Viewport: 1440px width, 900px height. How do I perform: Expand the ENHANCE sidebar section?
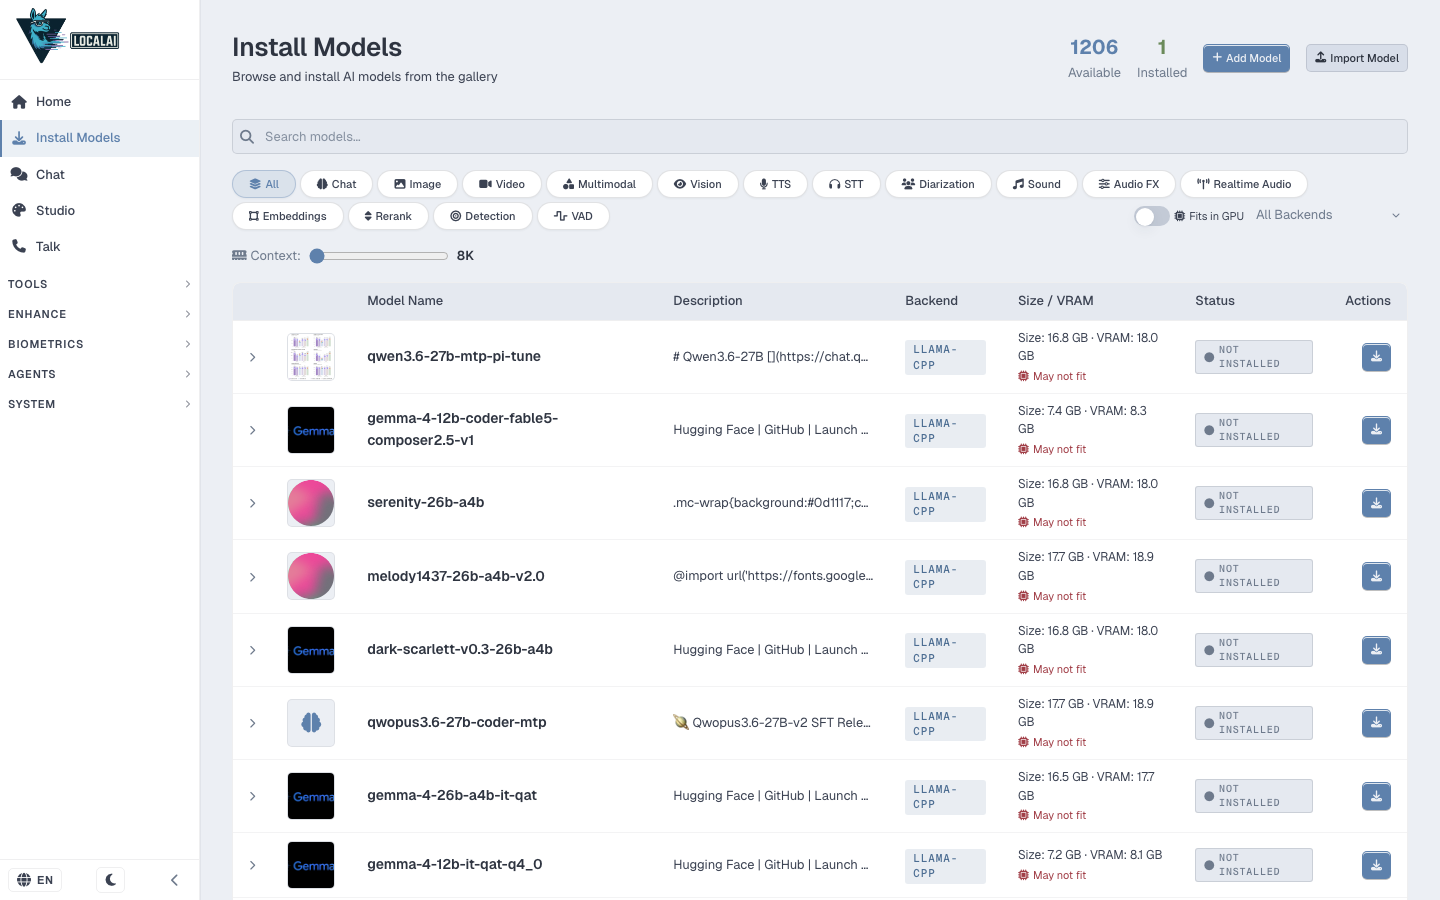[100, 314]
